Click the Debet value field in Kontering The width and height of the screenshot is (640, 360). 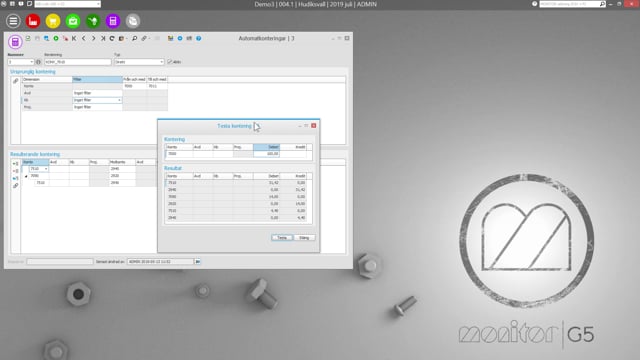pos(266,154)
